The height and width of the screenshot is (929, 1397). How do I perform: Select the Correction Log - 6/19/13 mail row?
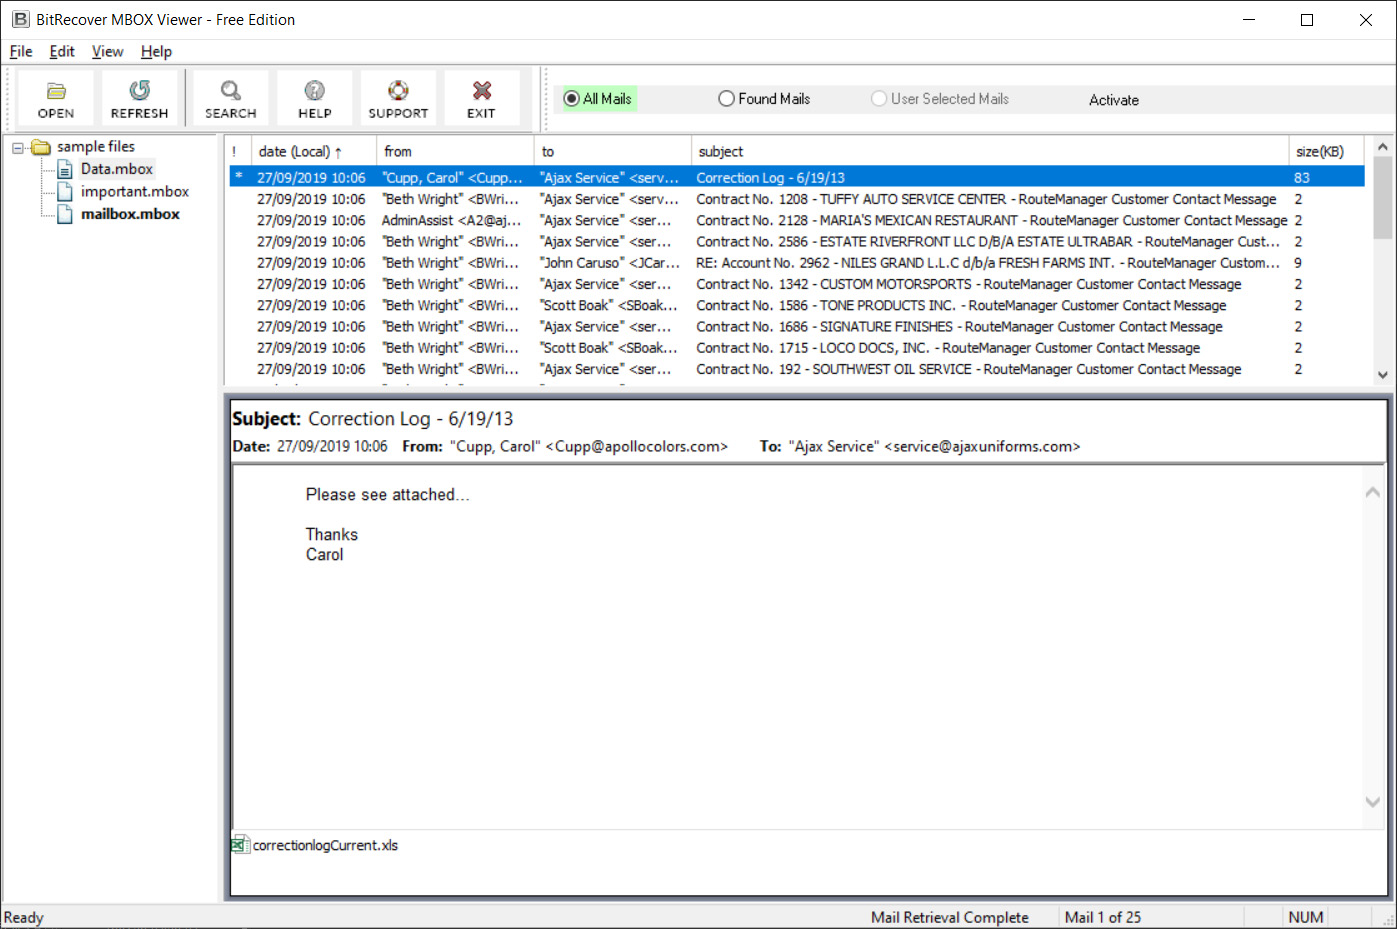coord(797,178)
